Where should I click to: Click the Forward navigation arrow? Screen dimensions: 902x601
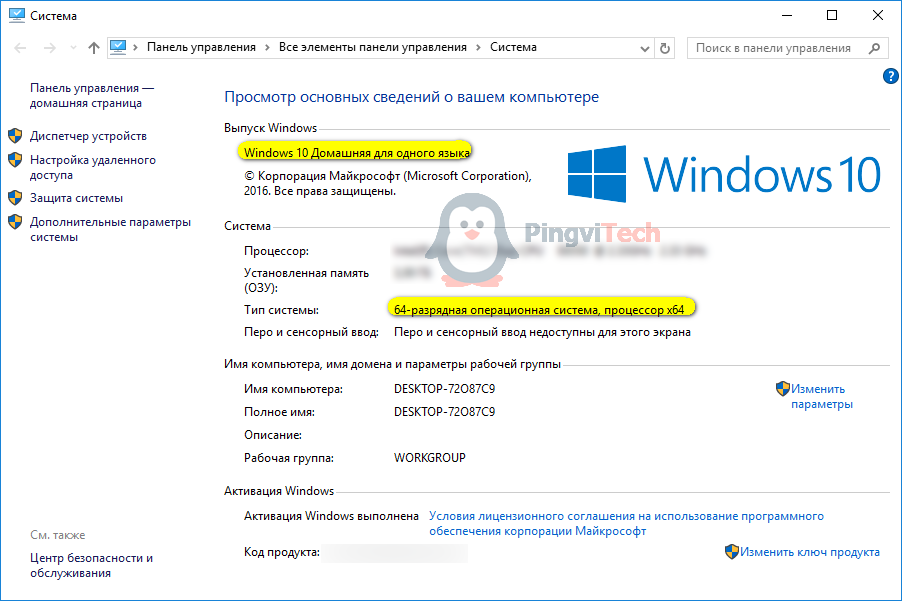tap(50, 48)
